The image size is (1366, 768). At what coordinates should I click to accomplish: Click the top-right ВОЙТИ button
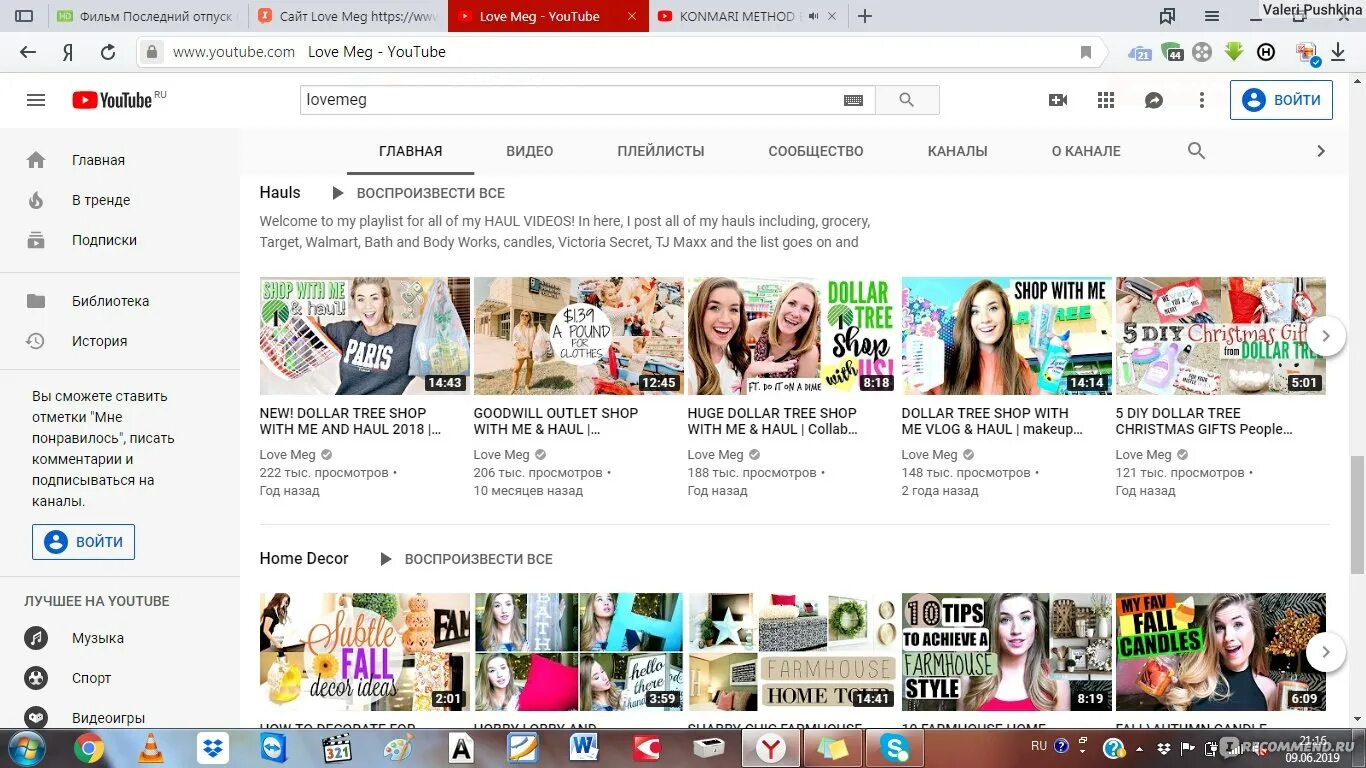(1281, 100)
